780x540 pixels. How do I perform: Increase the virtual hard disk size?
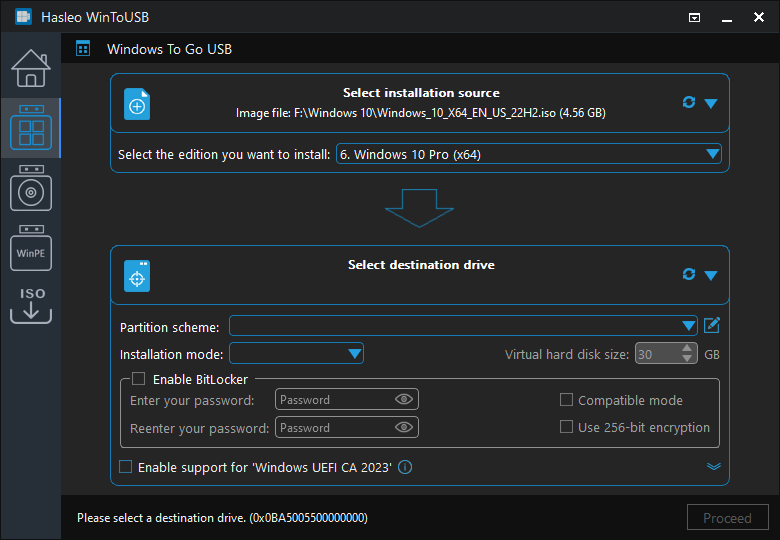687,349
